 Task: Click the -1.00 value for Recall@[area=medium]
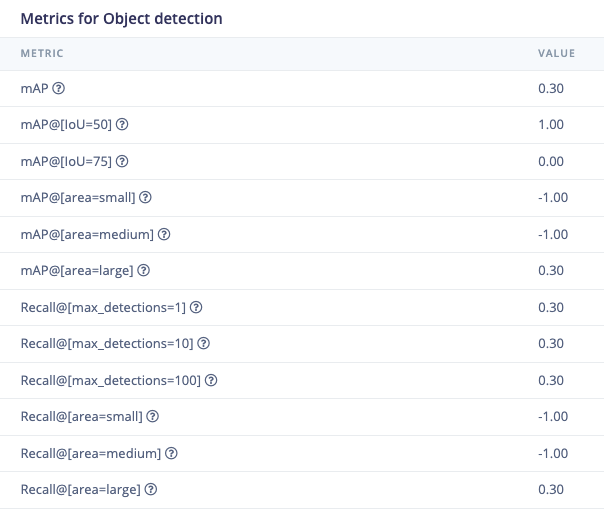553,453
